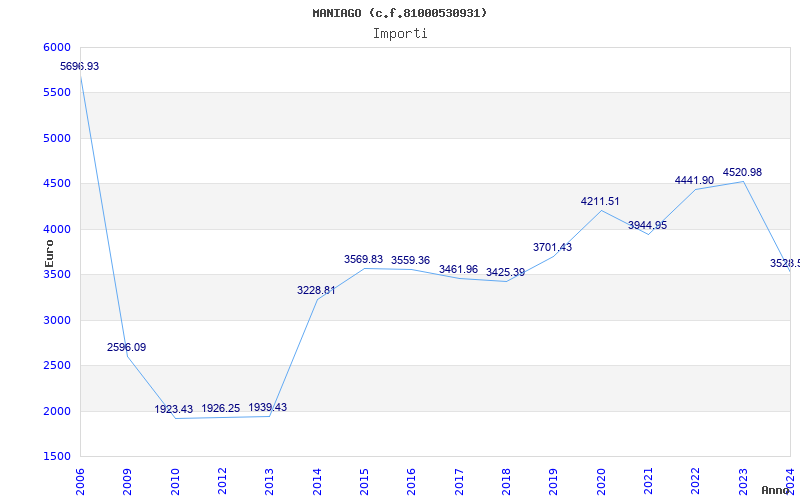Viewport: 800px width, 500px height.
Task: Click x-axis year 2009
Action: click(x=127, y=482)
